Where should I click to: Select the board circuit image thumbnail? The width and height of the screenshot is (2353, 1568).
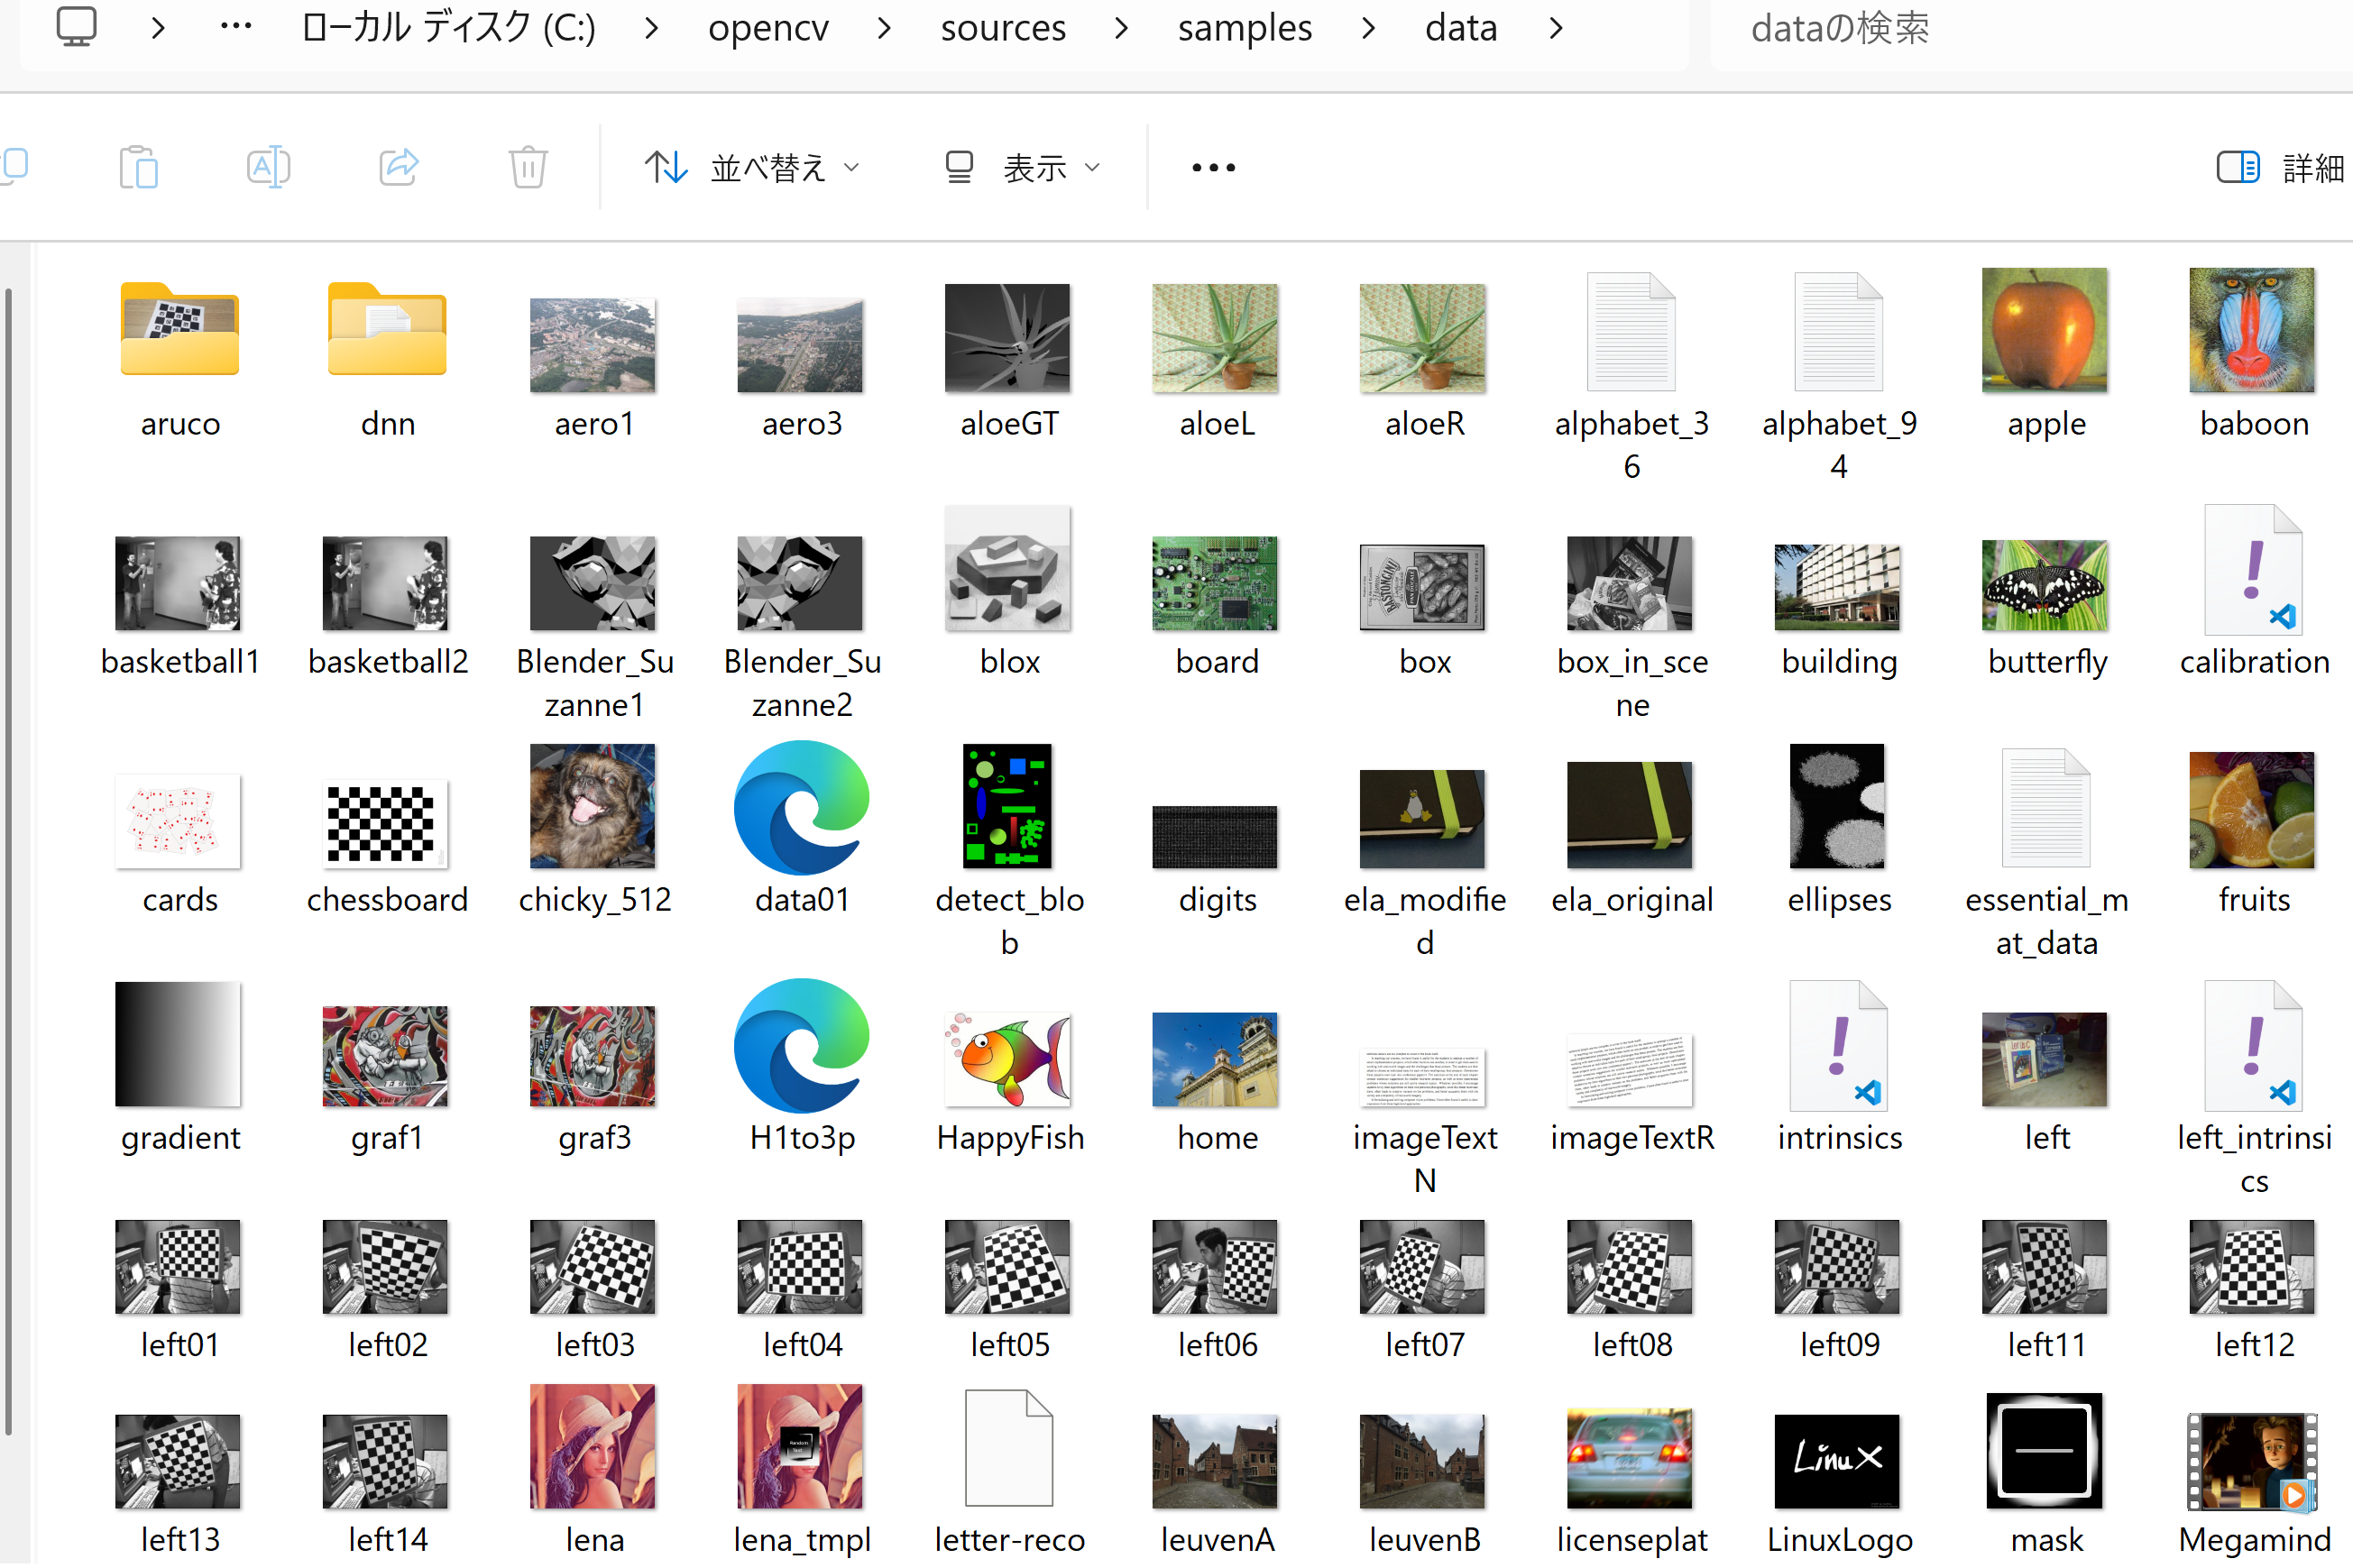click(1215, 584)
